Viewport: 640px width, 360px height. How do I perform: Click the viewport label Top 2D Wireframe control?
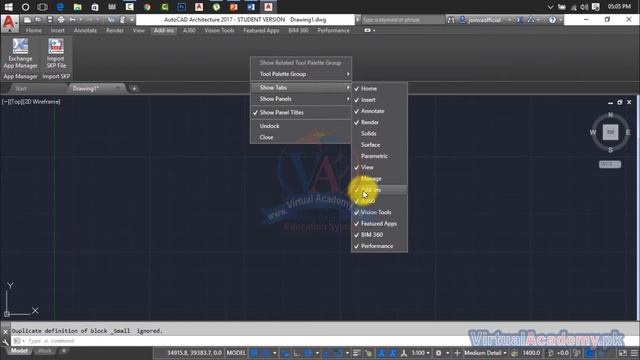click(x=31, y=102)
